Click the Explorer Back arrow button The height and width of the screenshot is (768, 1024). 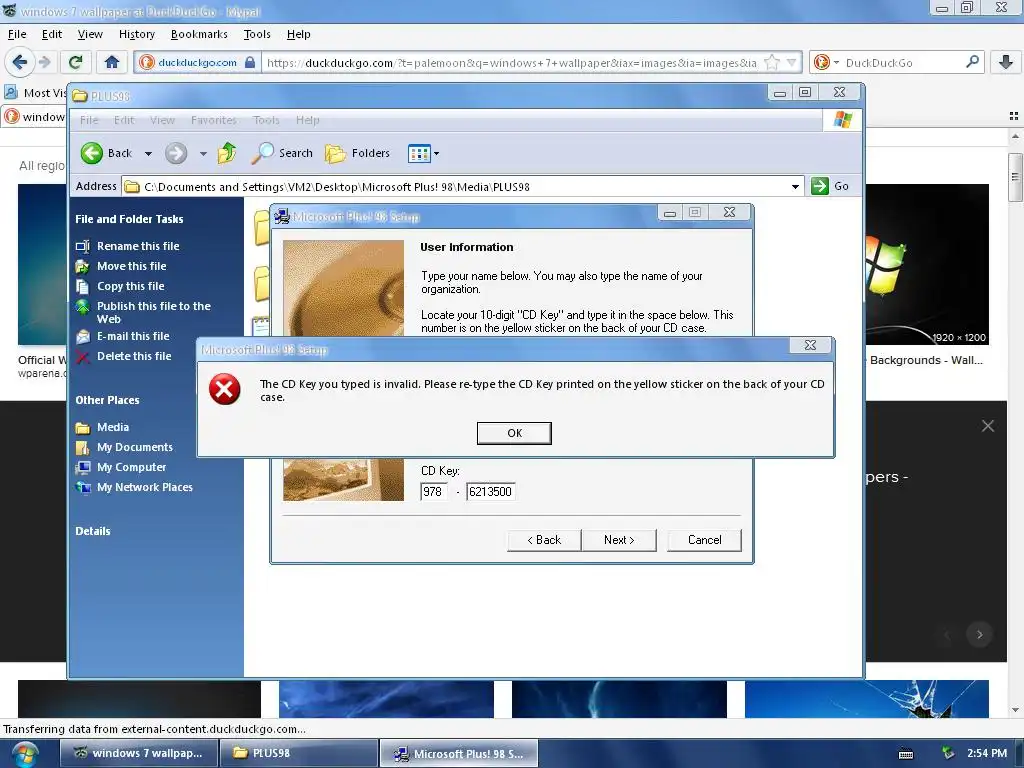click(106, 153)
